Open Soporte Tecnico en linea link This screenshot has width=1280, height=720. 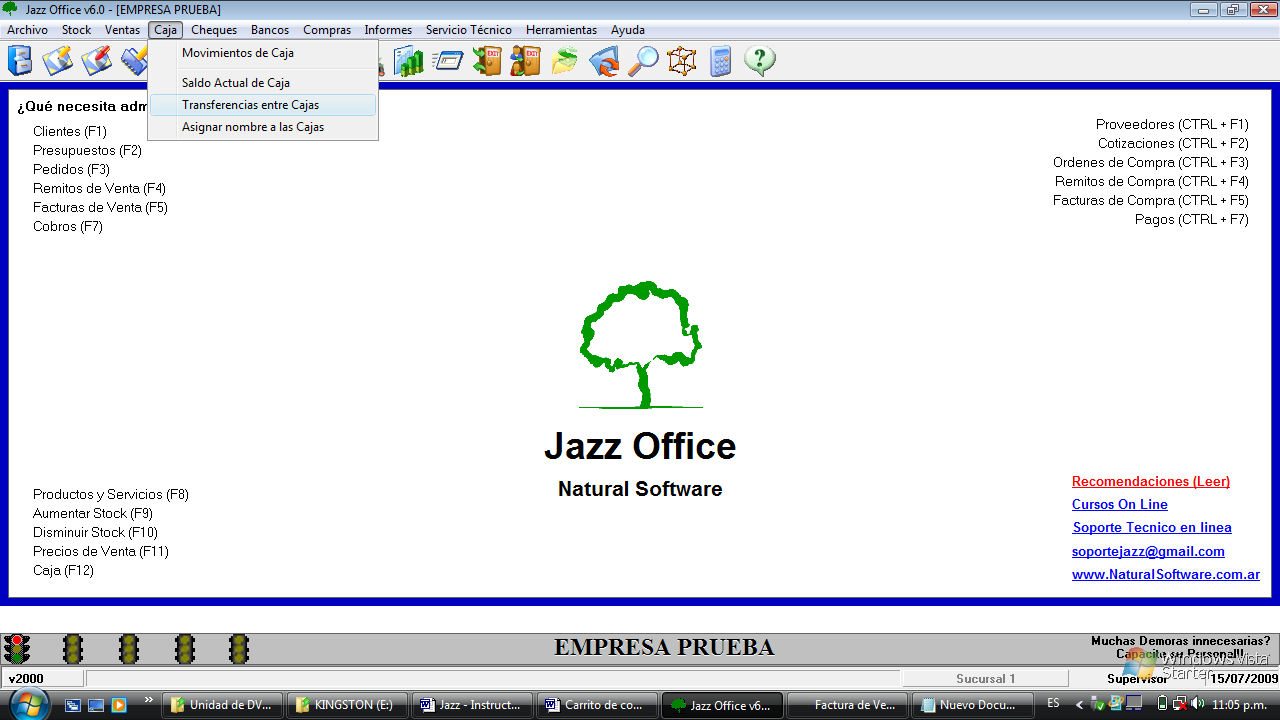[1152, 527]
